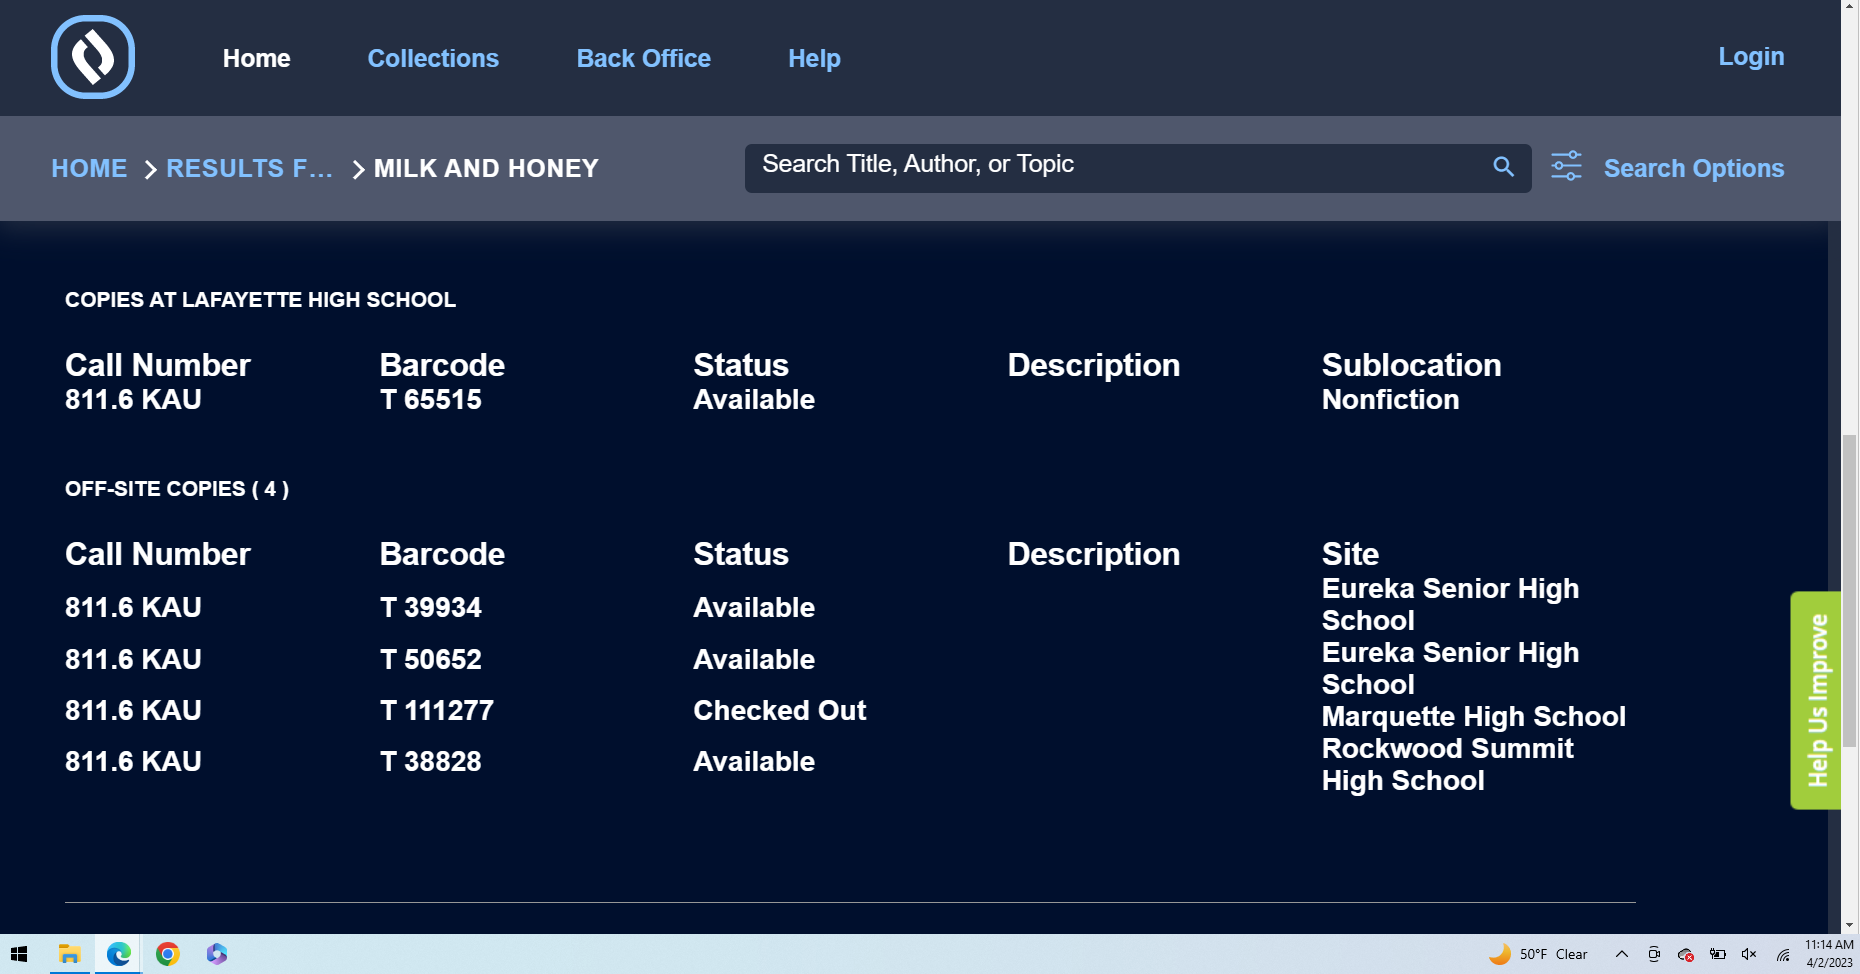Viewport: 1860px width, 974px height.
Task: Select Rockwood Summit High School site text
Action: (1447, 764)
